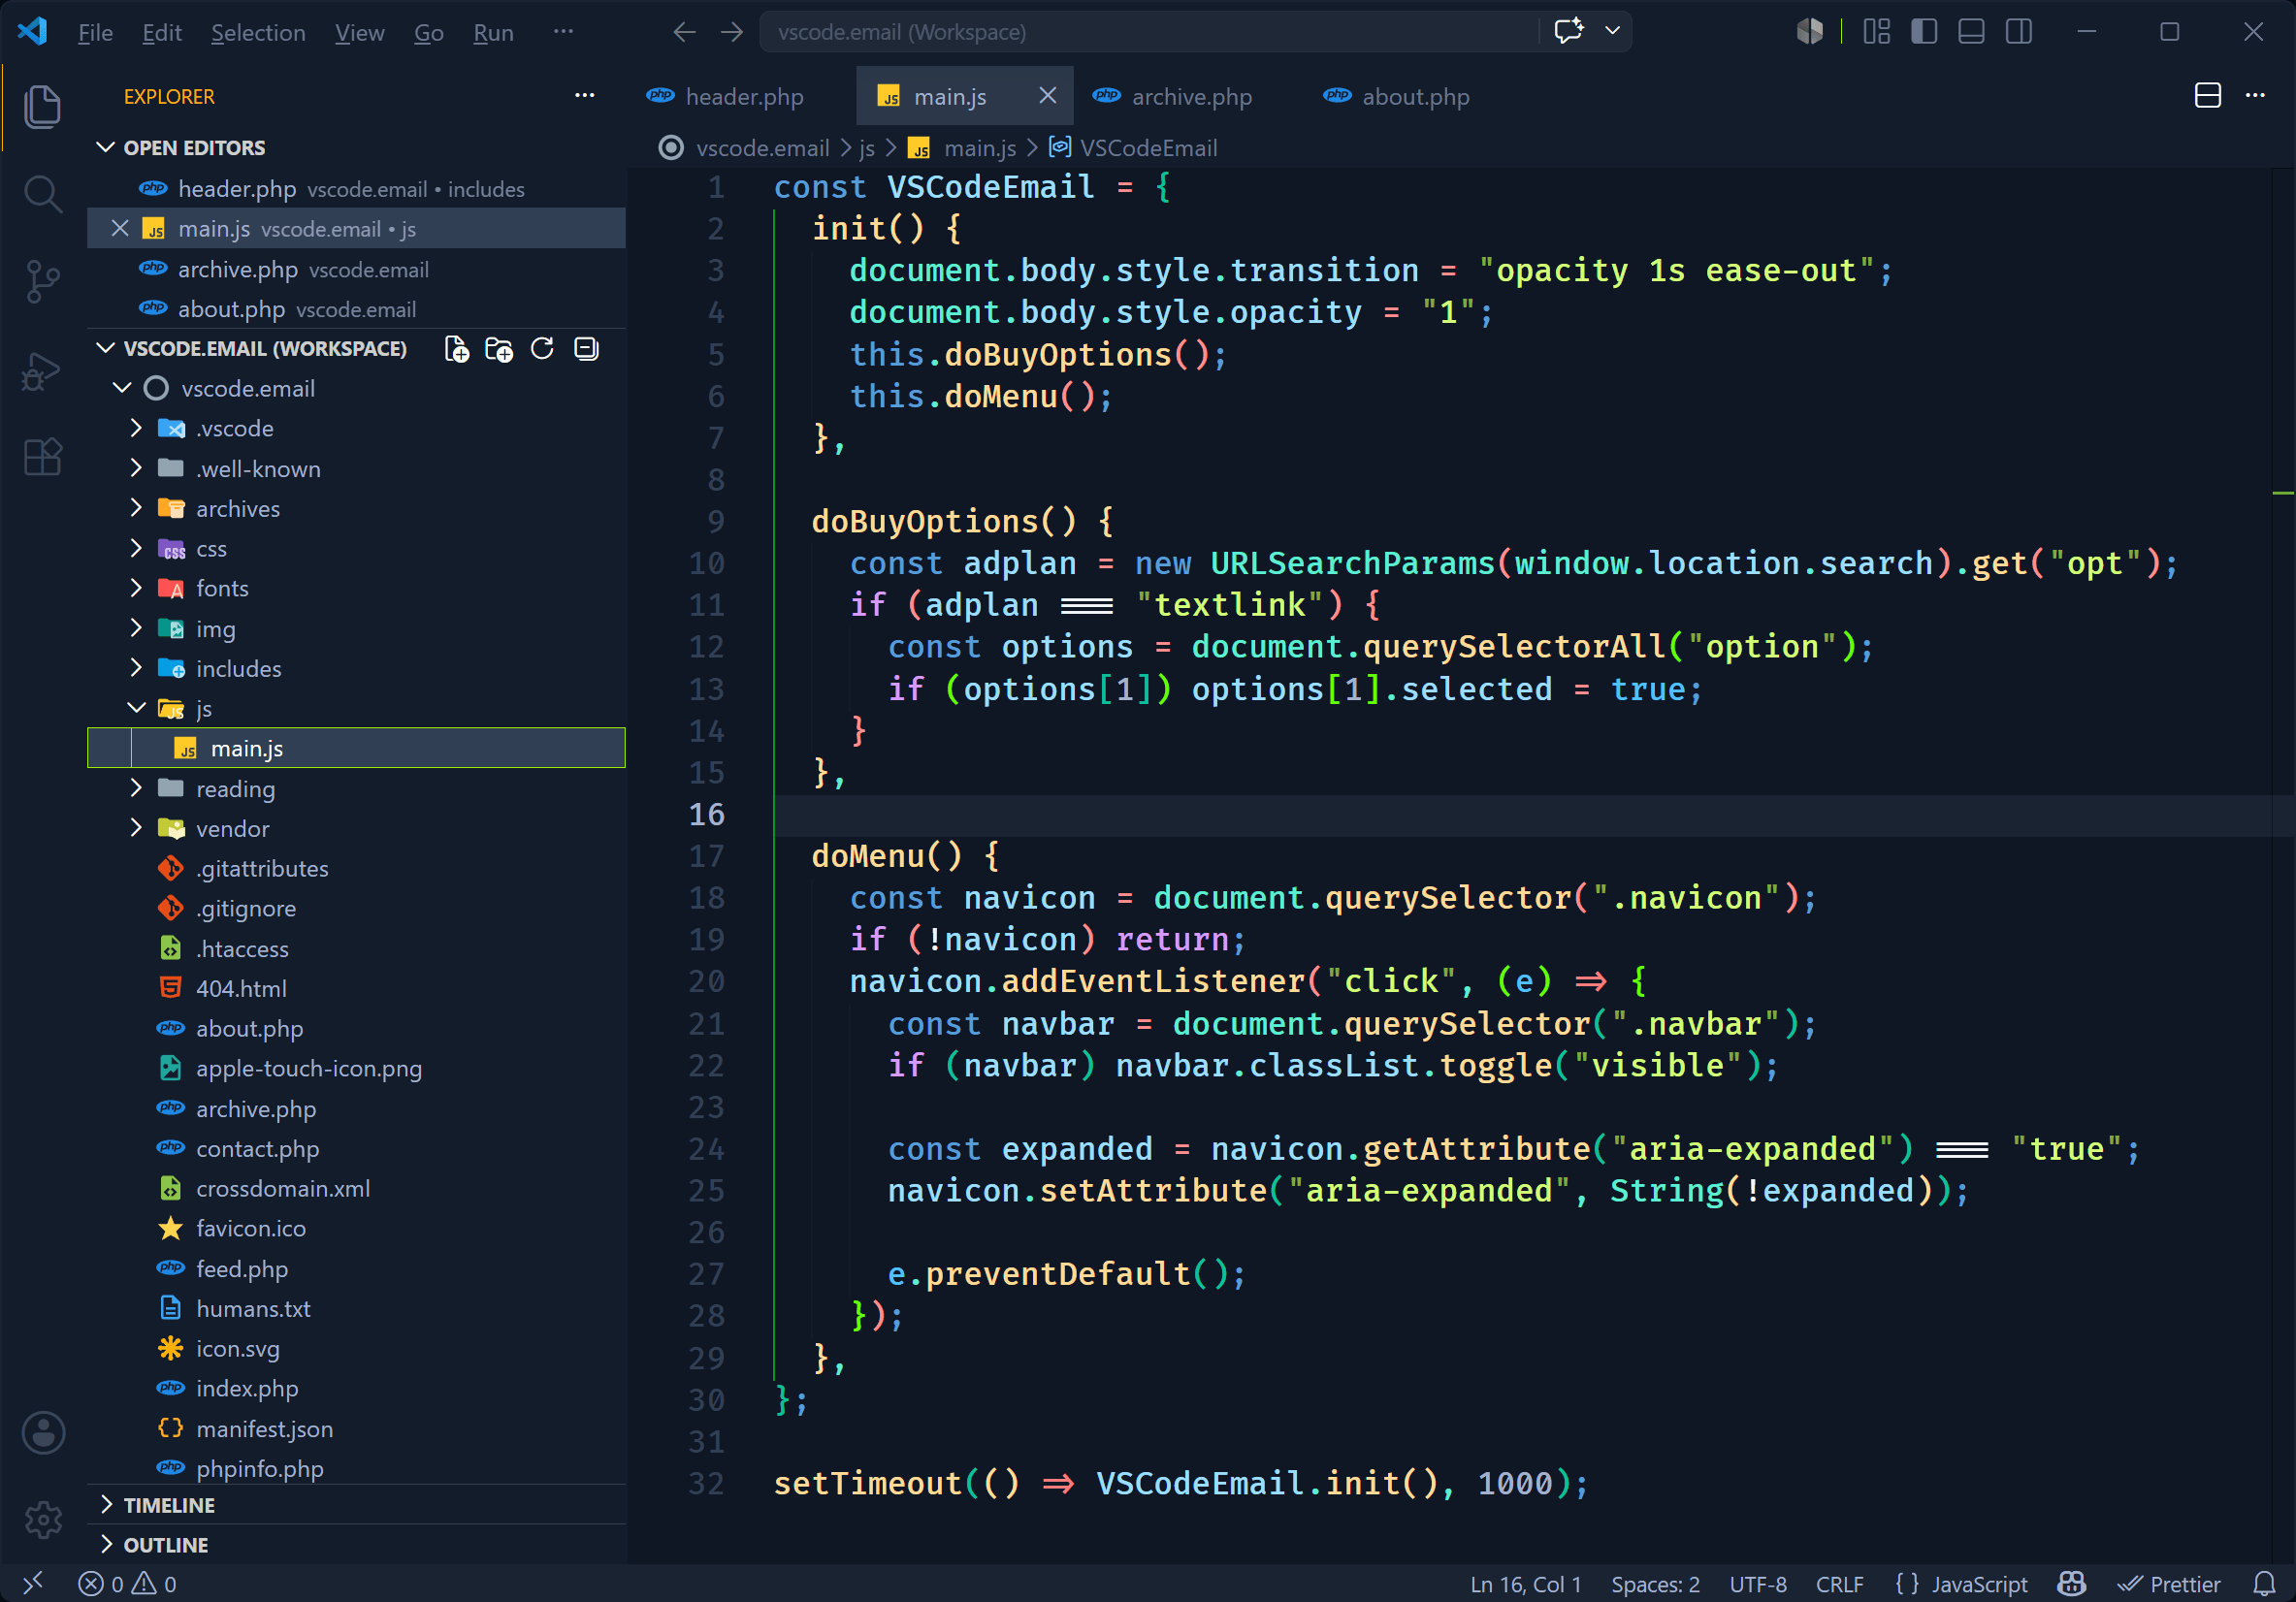This screenshot has height=1602, width=2296.
Task: Open the chat dropdown arrow in title bar
Action: [1612, 31]
